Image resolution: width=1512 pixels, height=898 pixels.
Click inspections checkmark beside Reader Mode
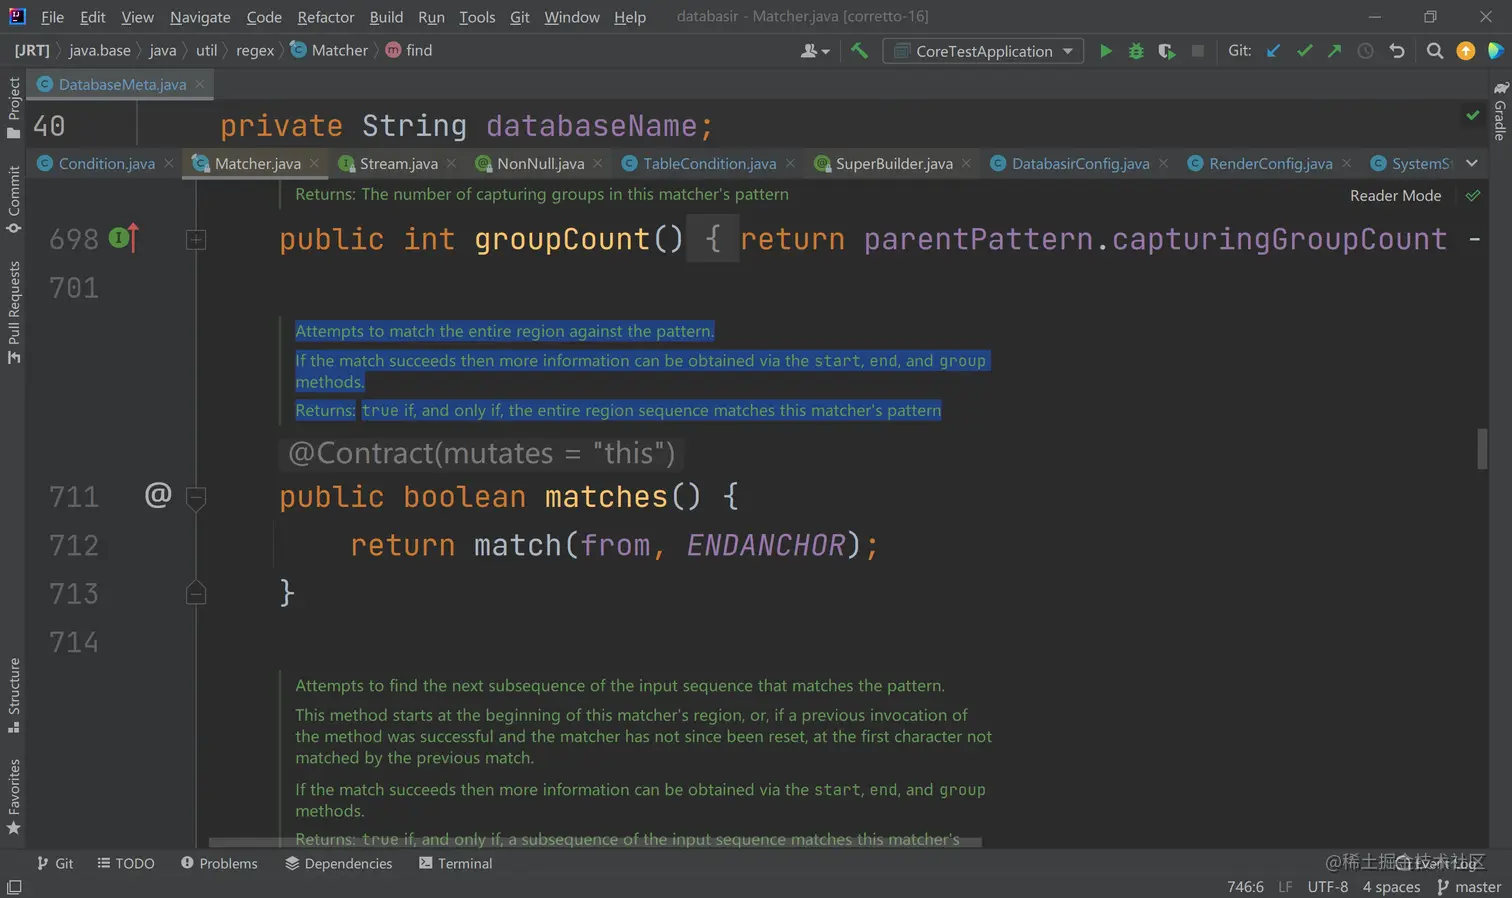tap(1473, 195)
